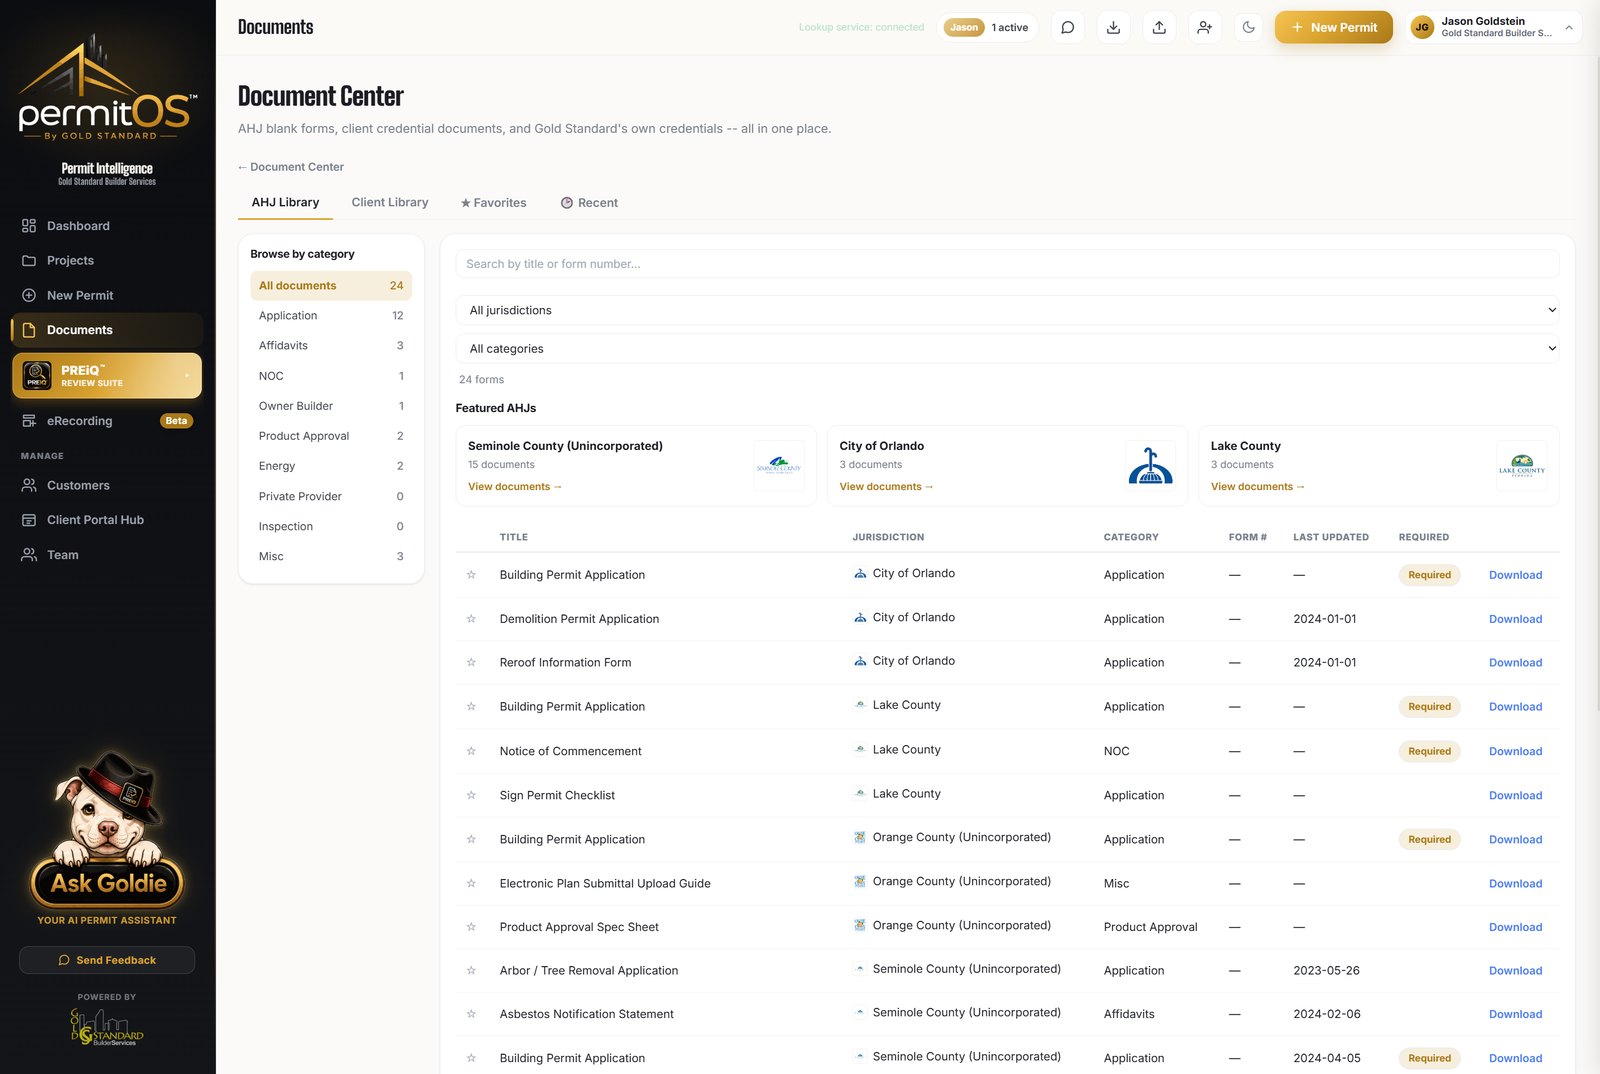This screenshot has width=1600, height=1074.
Task: Click the Send Feedback button
Action: tap(107, 960)
